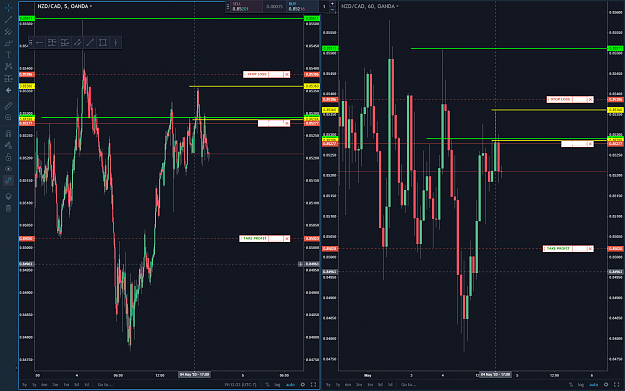This screenshot has width=625, height=391.
Task: Select the zoom-in magnifier tool
Action: click(x=8, y=118)
